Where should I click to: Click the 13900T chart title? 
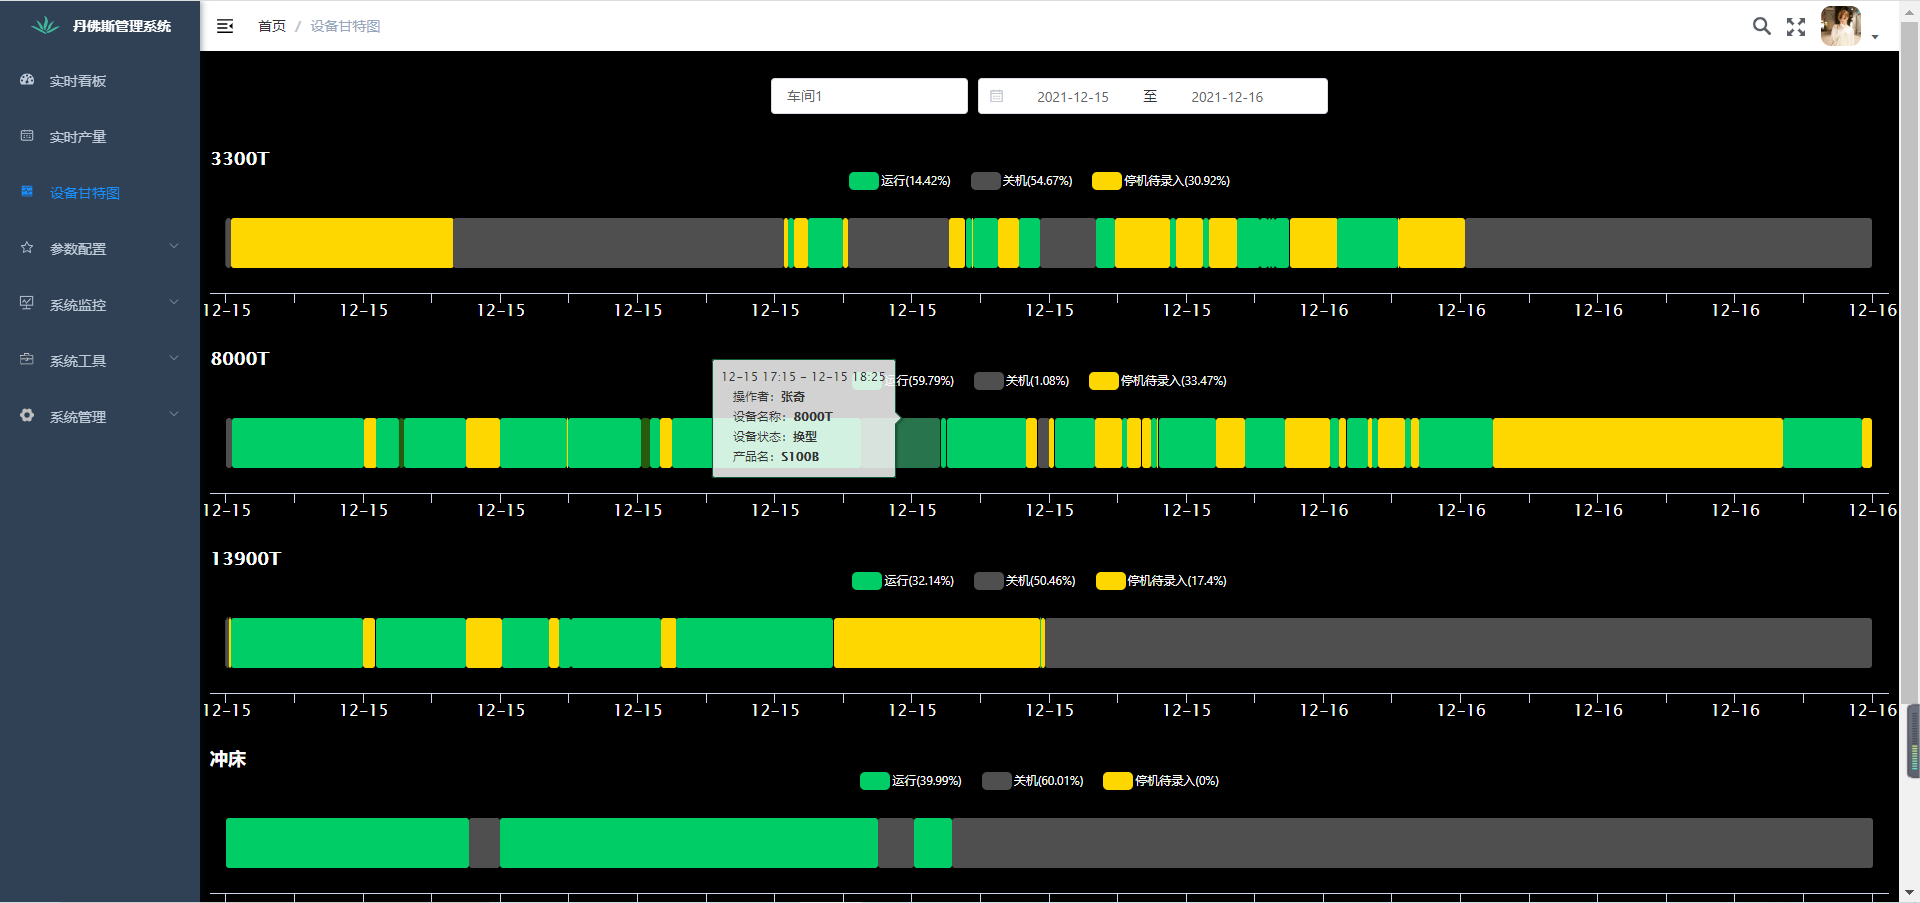[246, 559]
